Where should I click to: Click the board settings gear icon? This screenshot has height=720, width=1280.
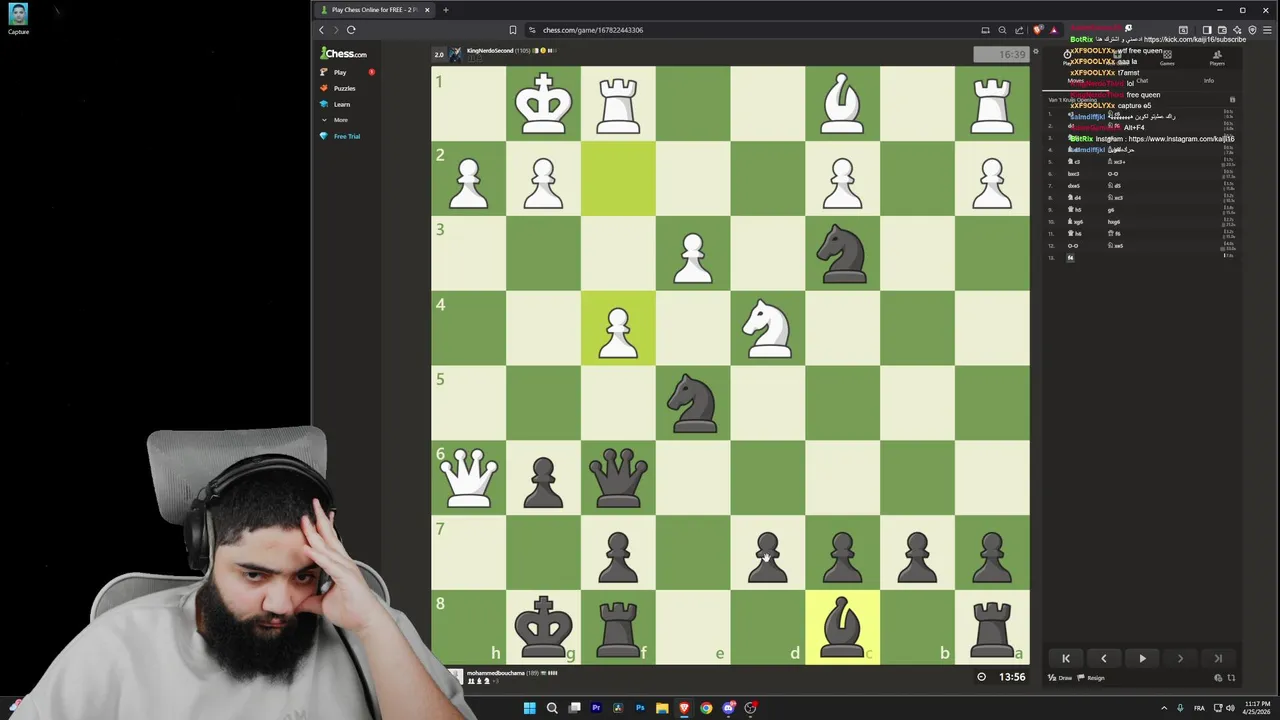click(x=1035, y=52)
